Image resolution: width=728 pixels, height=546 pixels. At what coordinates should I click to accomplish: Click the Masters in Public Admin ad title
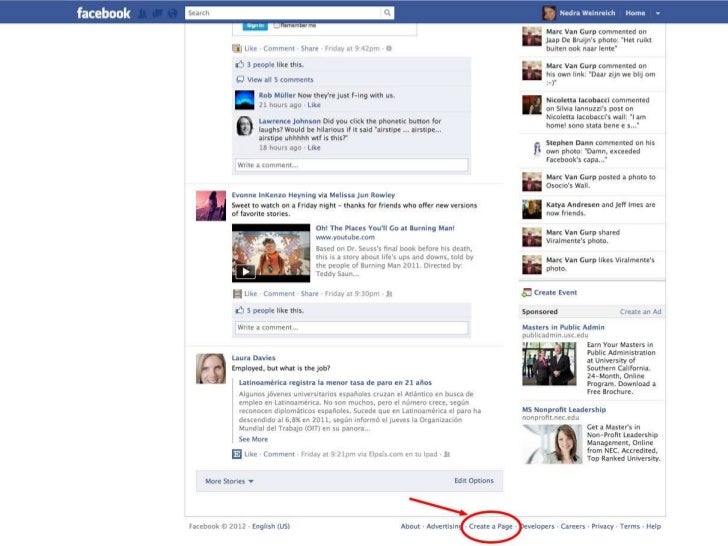(x=563, y=327)
